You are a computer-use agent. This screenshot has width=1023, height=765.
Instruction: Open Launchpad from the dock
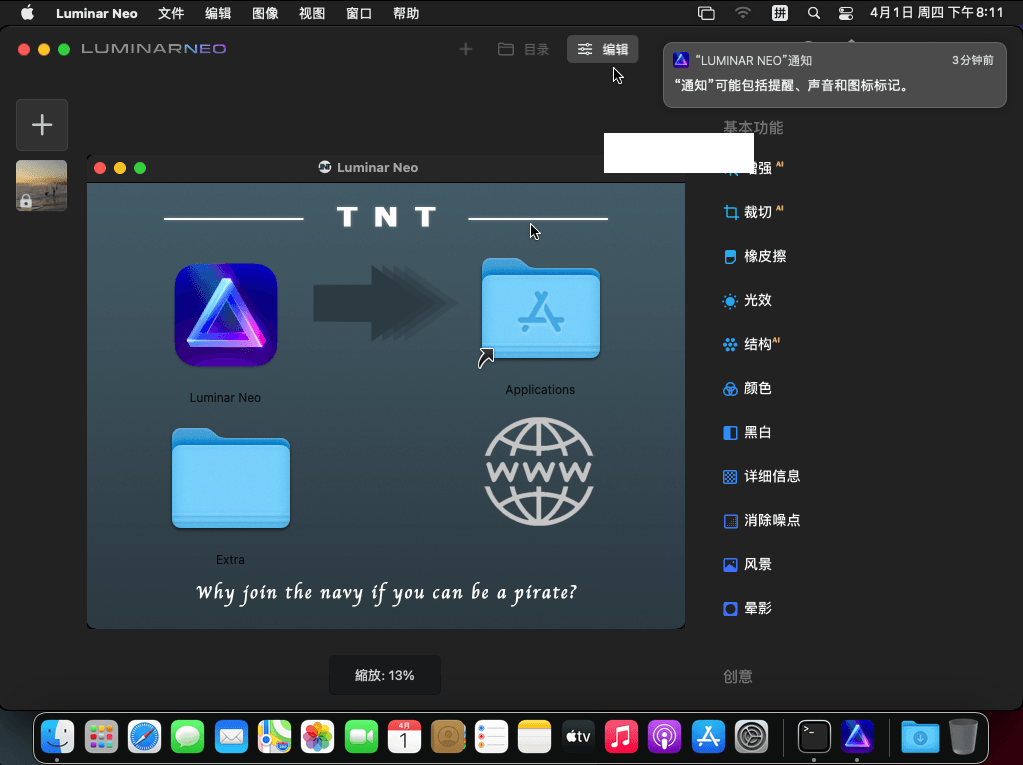tap(101, 737)
